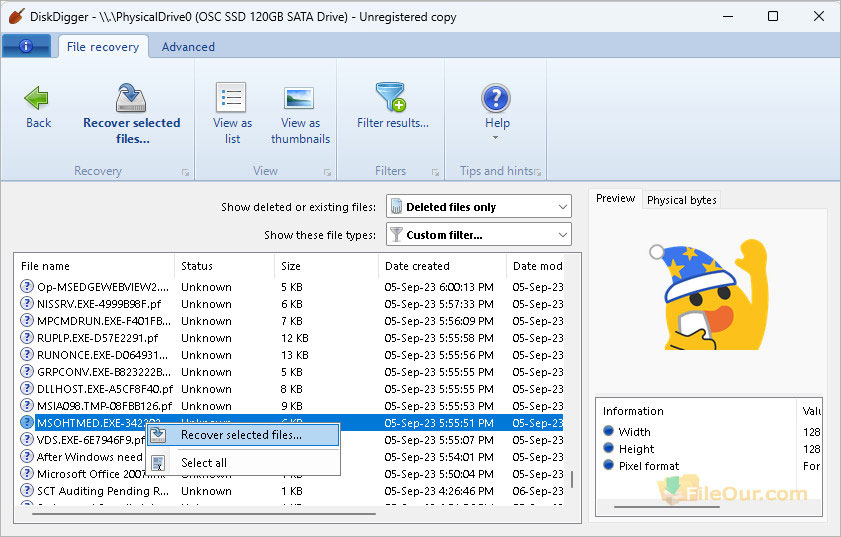Click the question icon beside RUPLP.EXE file
The width and height of the screenshot is (841, 537).
pos(27,337)
